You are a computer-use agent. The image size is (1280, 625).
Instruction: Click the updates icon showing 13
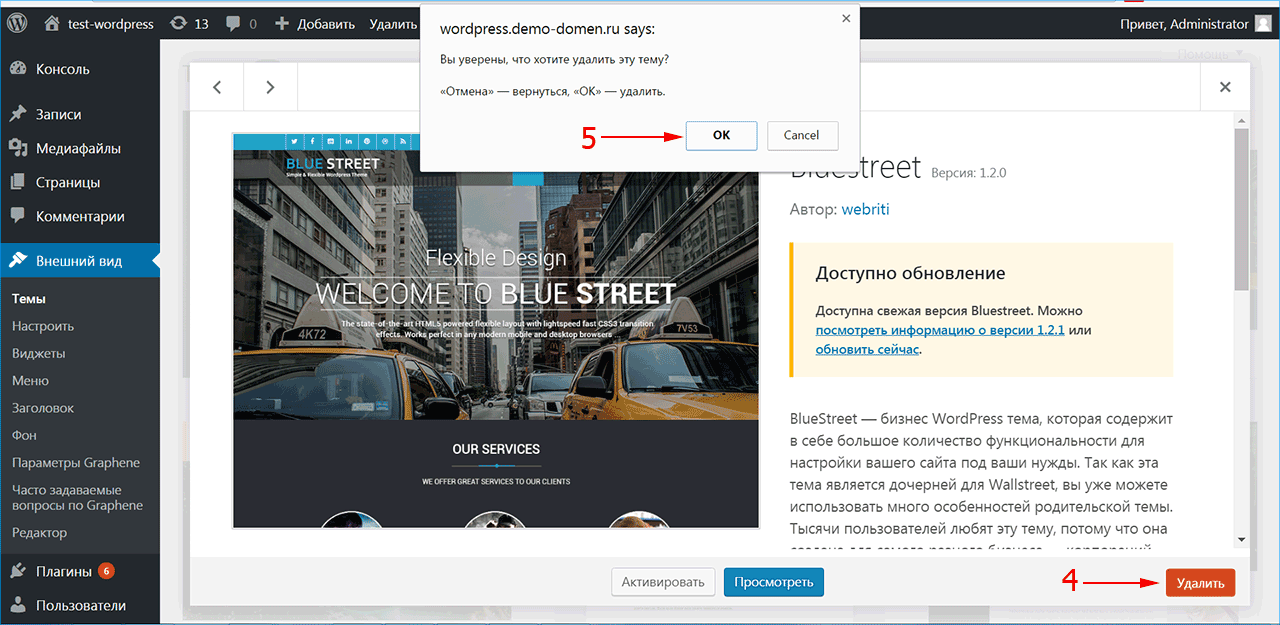coord(178,23)
